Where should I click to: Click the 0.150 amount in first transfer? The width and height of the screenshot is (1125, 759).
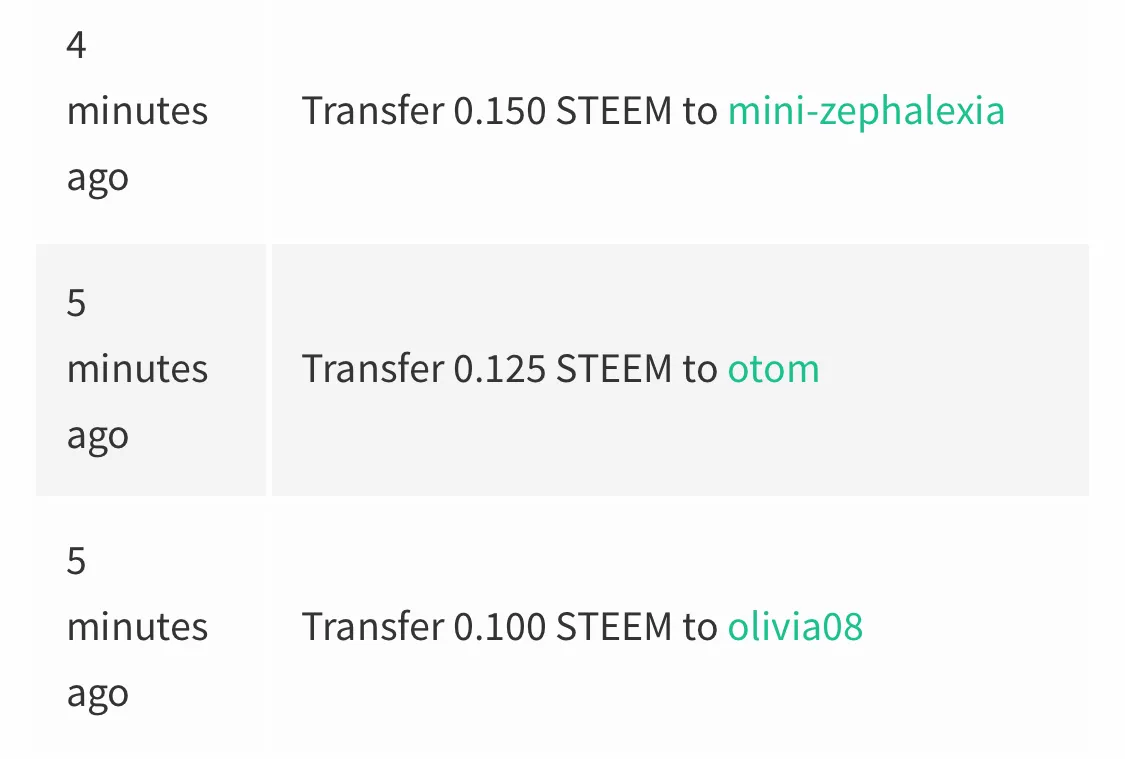[x=499, y=111]
